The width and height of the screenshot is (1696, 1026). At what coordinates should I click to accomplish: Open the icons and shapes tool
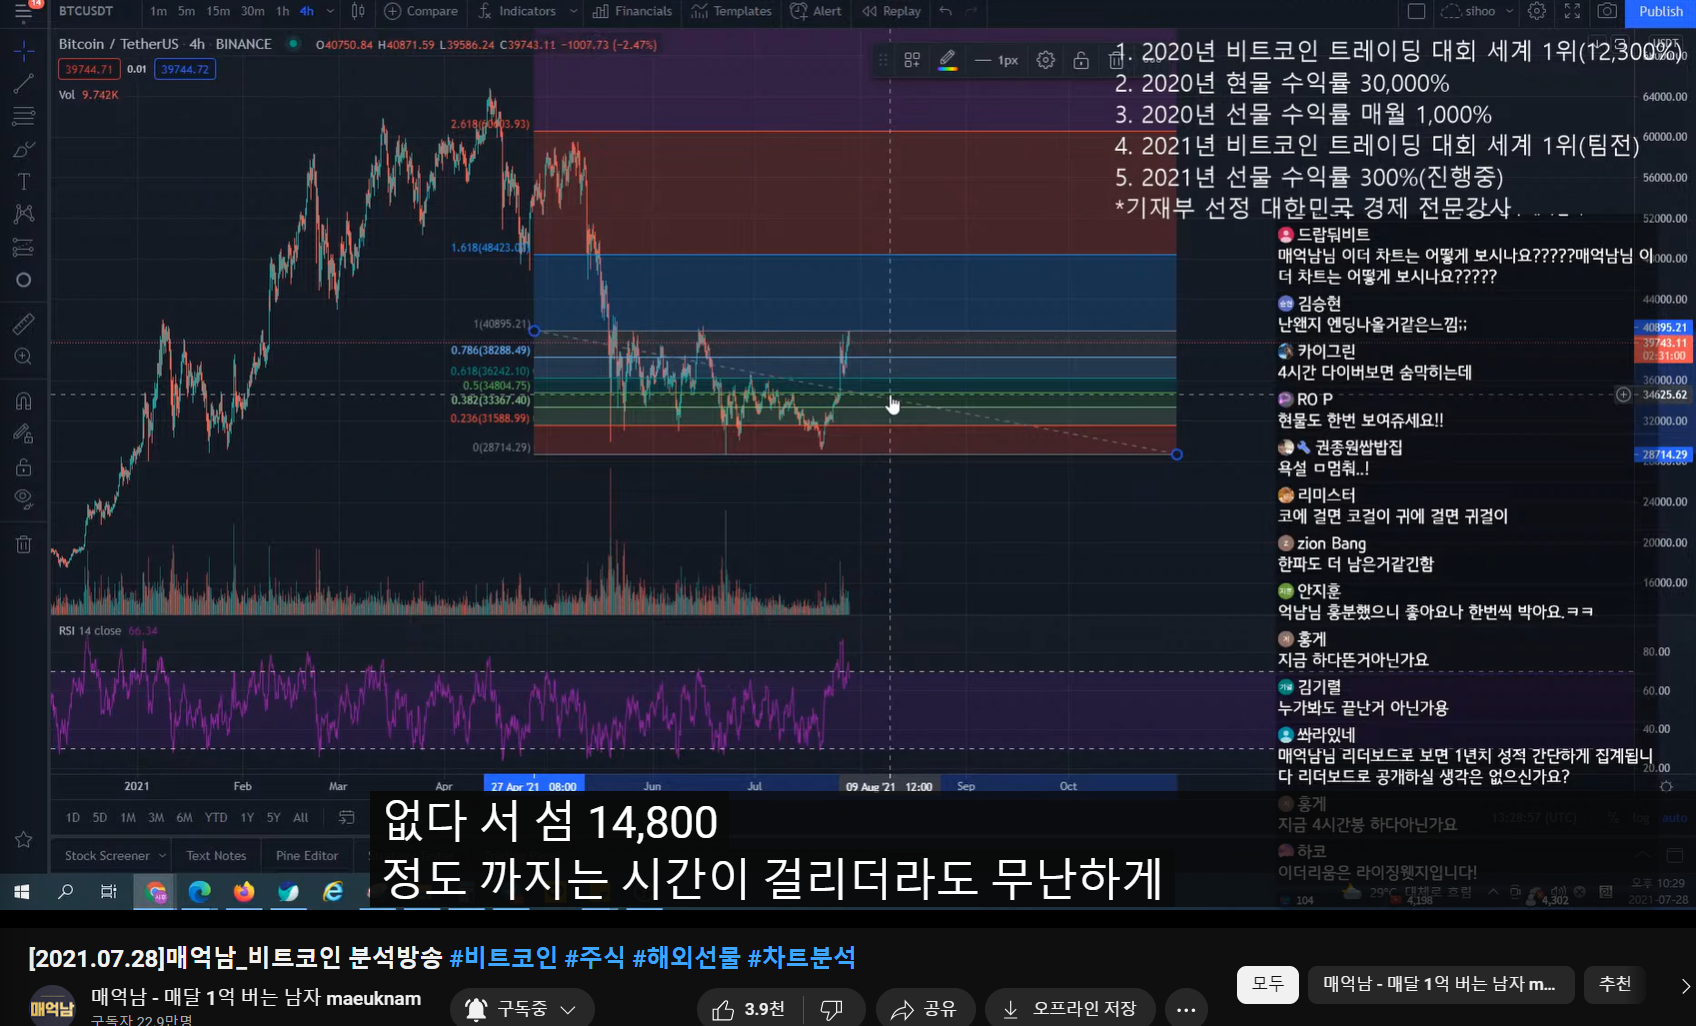[24, 280]
